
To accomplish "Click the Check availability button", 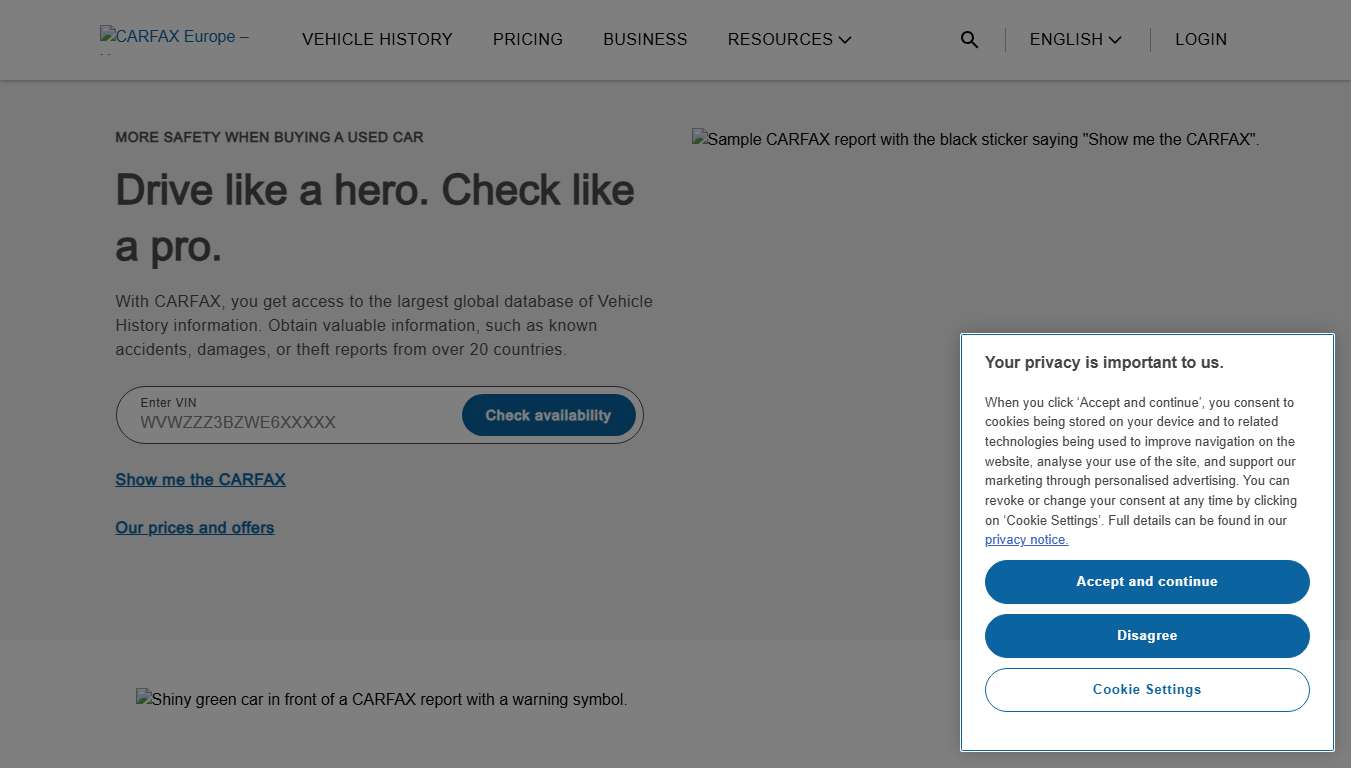I will click(x=548, y=414).
